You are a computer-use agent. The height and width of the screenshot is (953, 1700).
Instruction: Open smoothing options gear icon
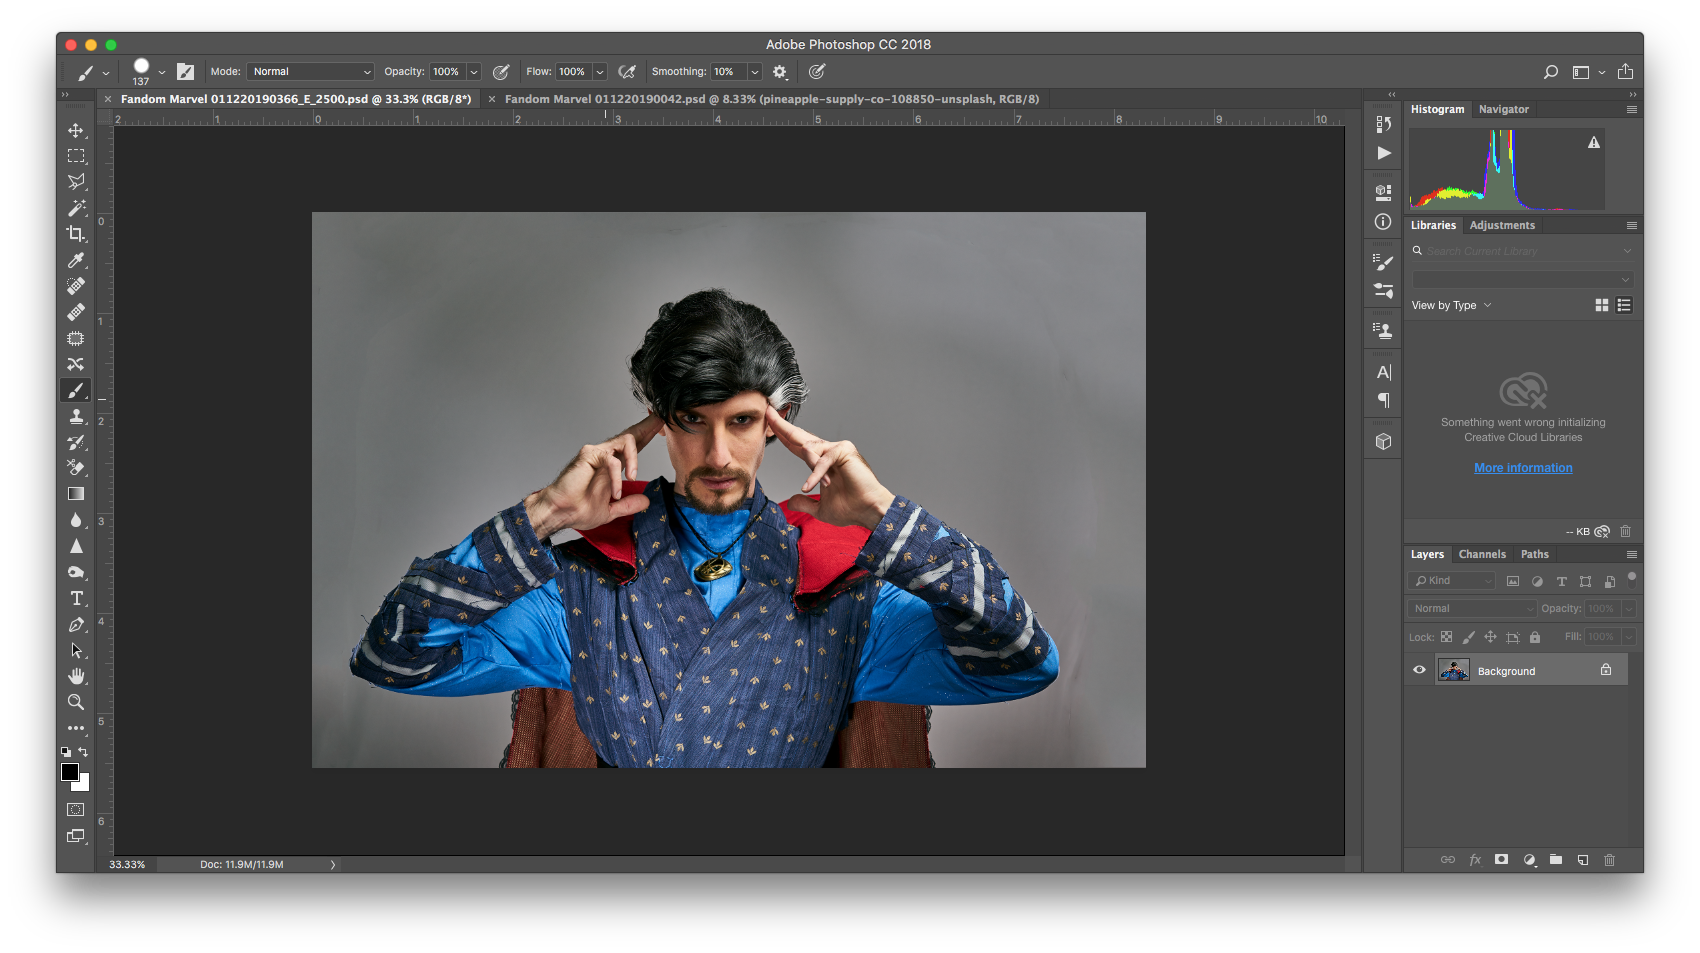pos(780,72)
